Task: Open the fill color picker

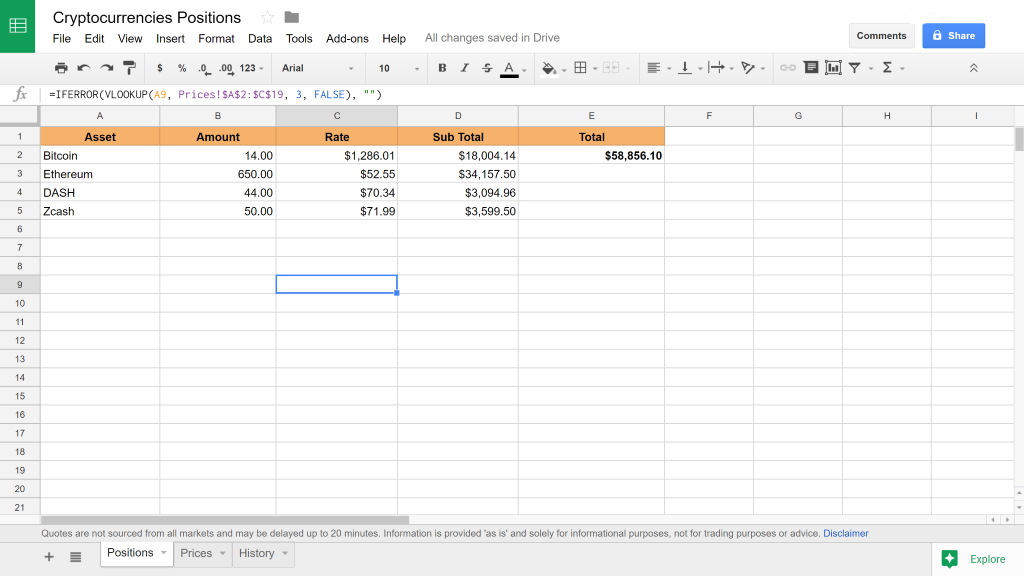Action: 549,68
